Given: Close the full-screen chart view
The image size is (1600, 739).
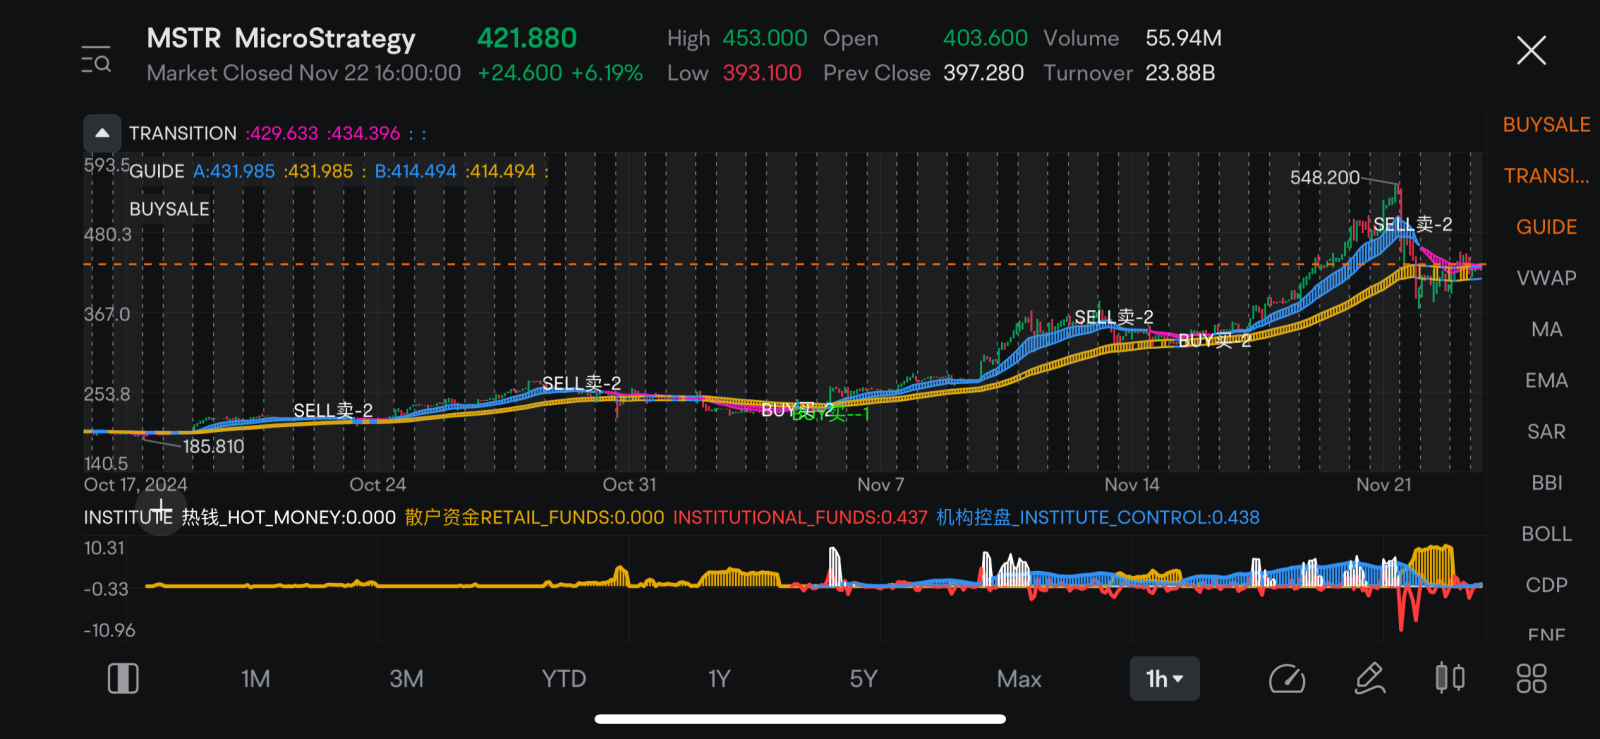Looking at the screenshot, I should [x=1531, y=50].
